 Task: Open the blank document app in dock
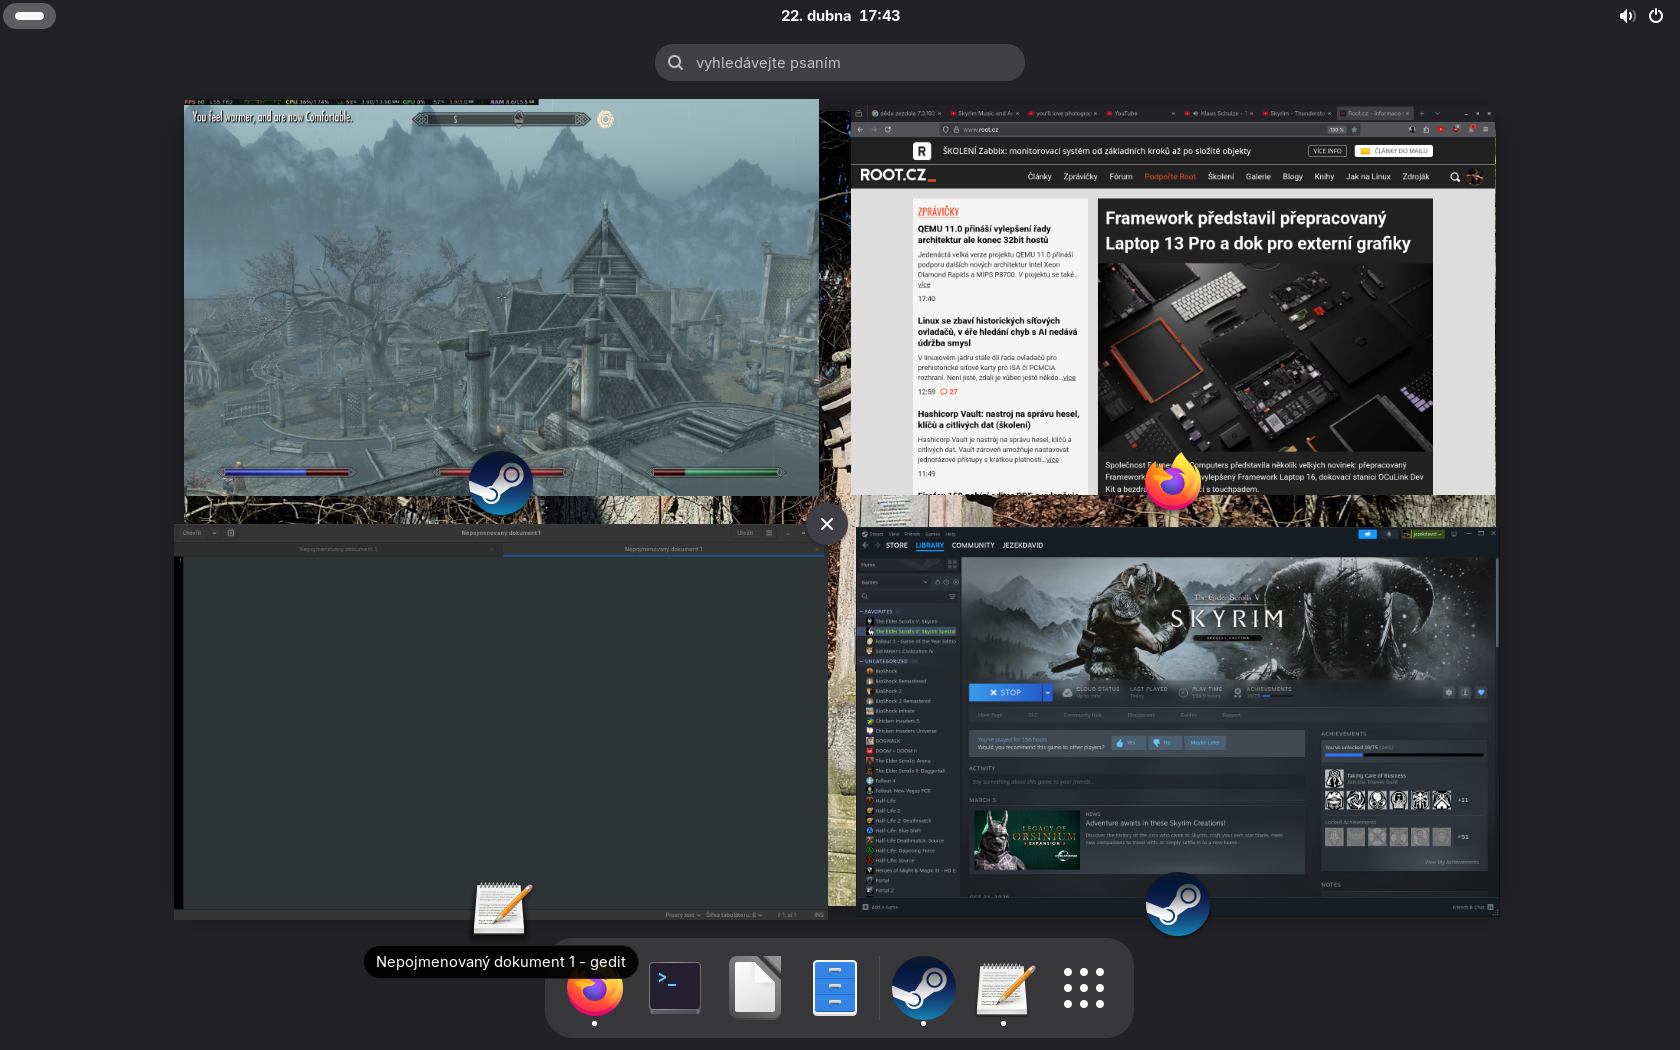pos(755,988)
